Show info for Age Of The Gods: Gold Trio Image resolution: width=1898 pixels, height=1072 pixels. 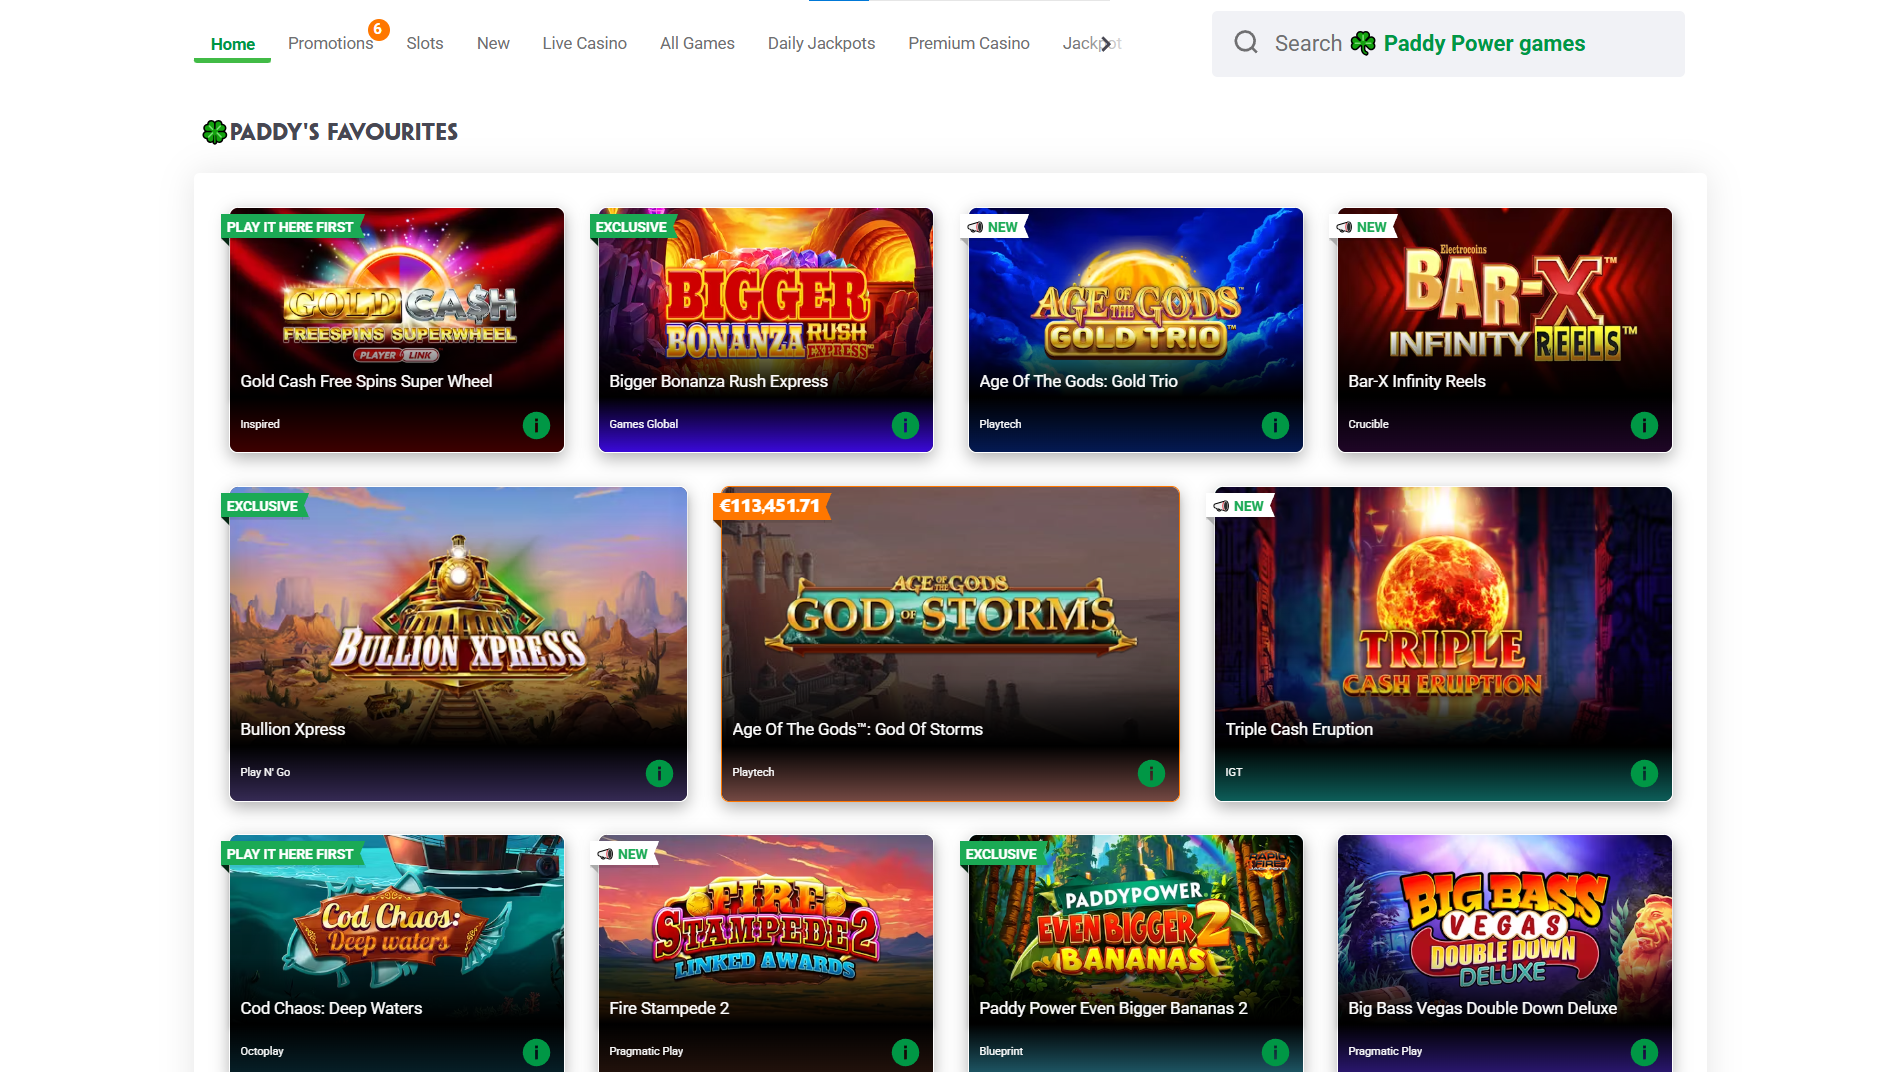[1275, 425]
